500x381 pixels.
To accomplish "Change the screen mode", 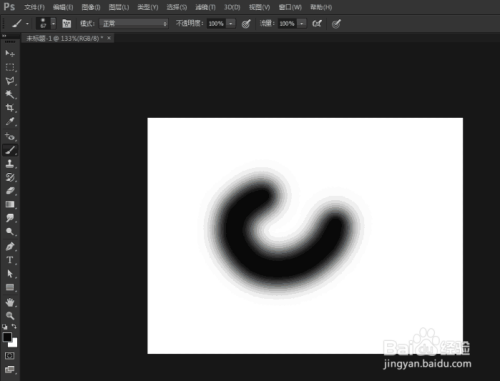I will pos(10,369).
